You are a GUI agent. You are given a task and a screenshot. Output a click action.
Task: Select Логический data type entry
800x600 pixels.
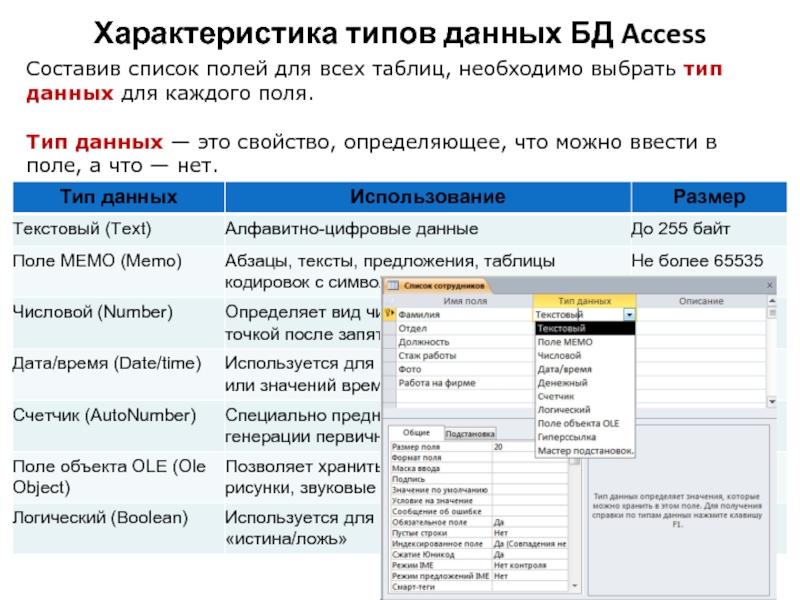pyautogui.click(x=563, y=410)
